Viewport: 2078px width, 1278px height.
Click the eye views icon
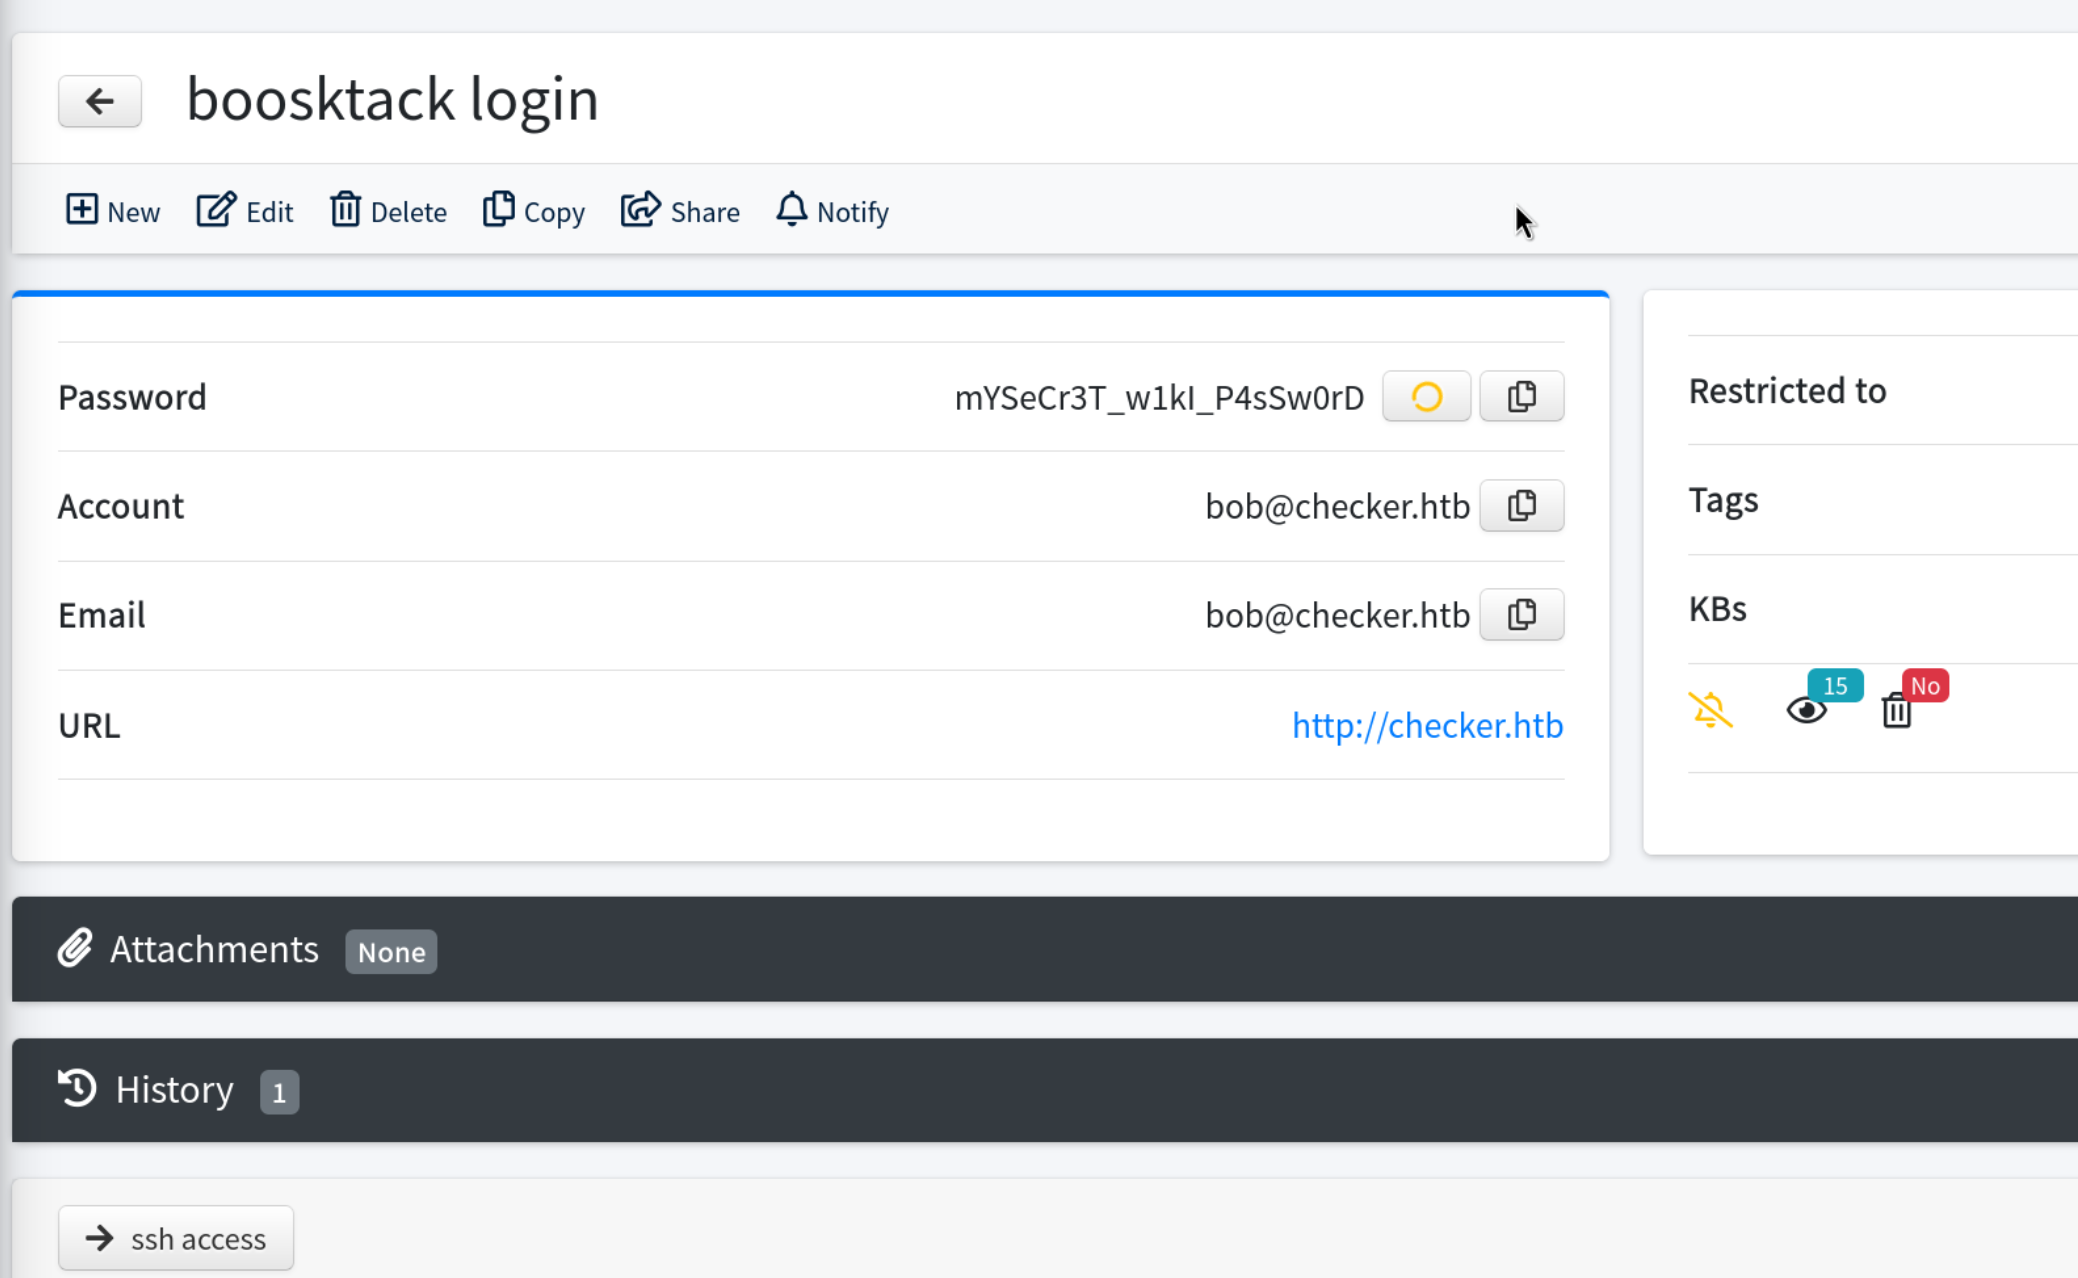coord(1806,711)
